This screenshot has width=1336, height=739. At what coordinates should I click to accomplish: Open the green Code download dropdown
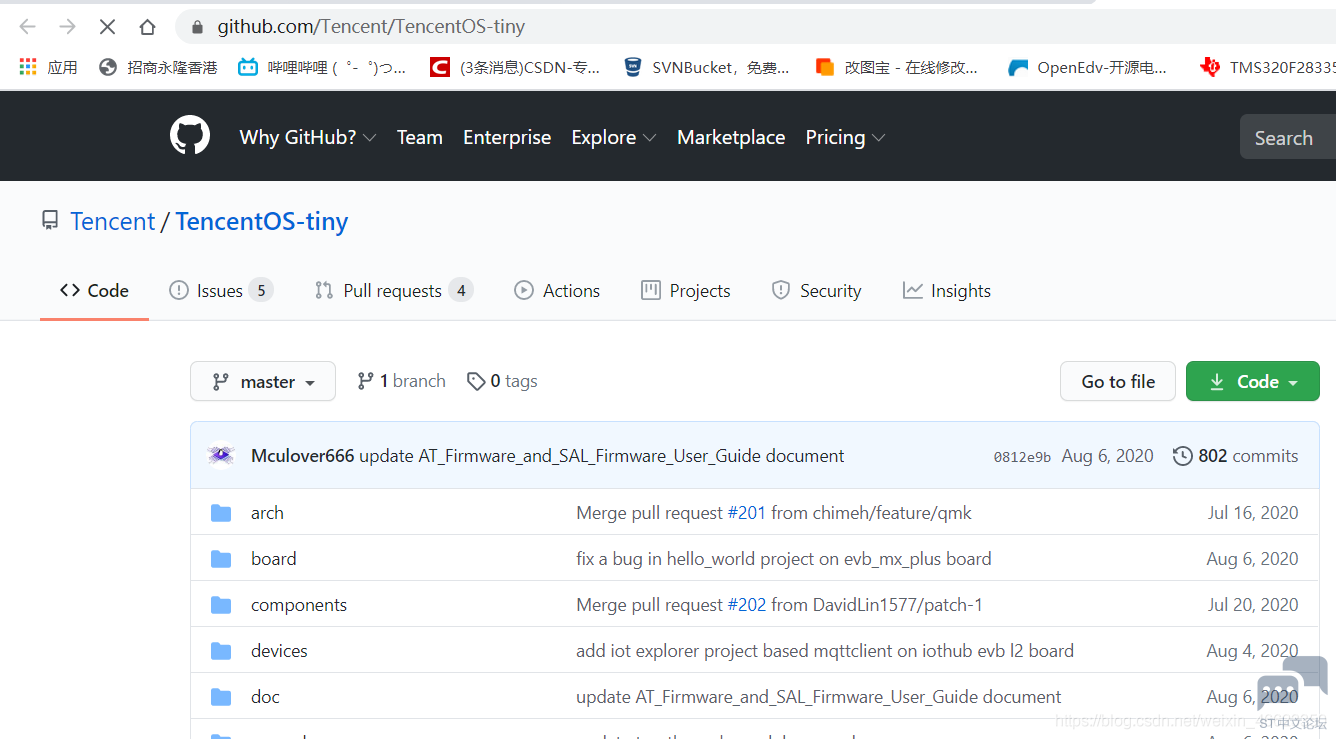(1253, 381)
